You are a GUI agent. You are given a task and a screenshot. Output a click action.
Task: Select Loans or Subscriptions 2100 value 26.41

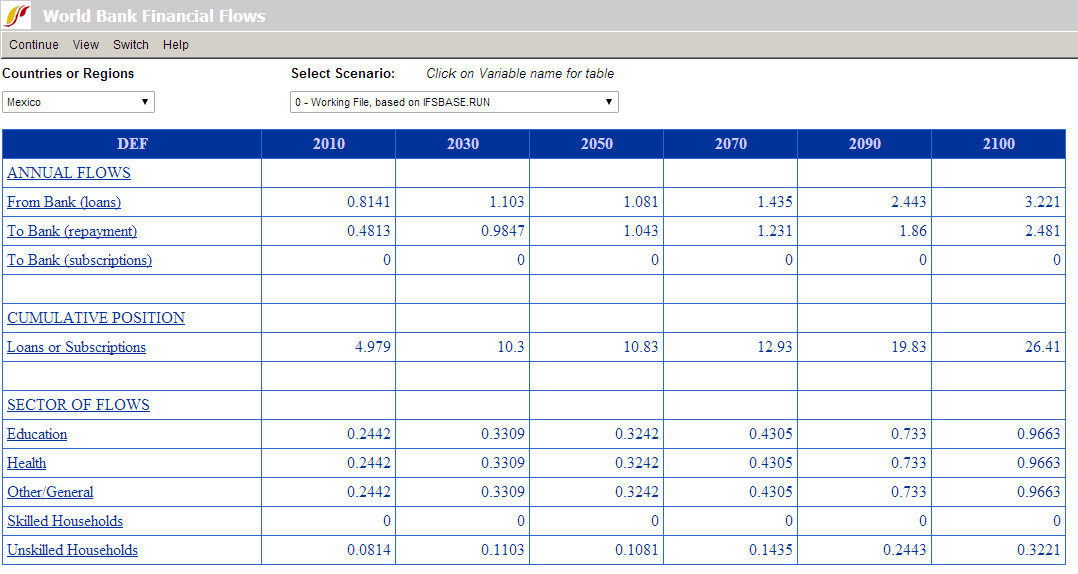tap(1042, 347)
